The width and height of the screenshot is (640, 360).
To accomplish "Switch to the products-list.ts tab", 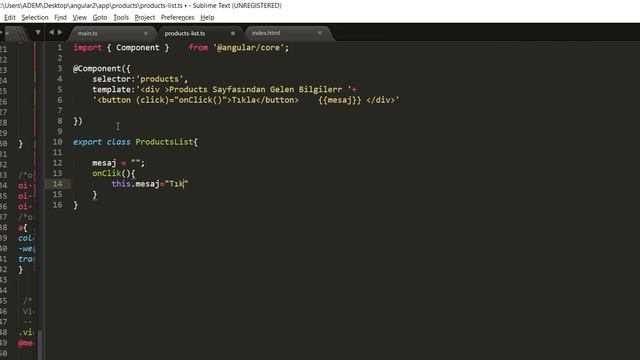I will pos(185,33).
